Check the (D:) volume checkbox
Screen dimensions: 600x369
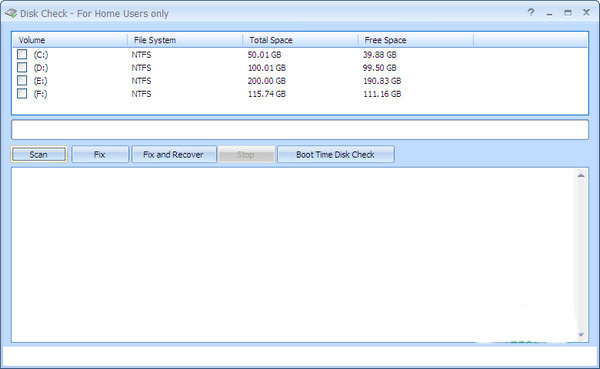22,67
